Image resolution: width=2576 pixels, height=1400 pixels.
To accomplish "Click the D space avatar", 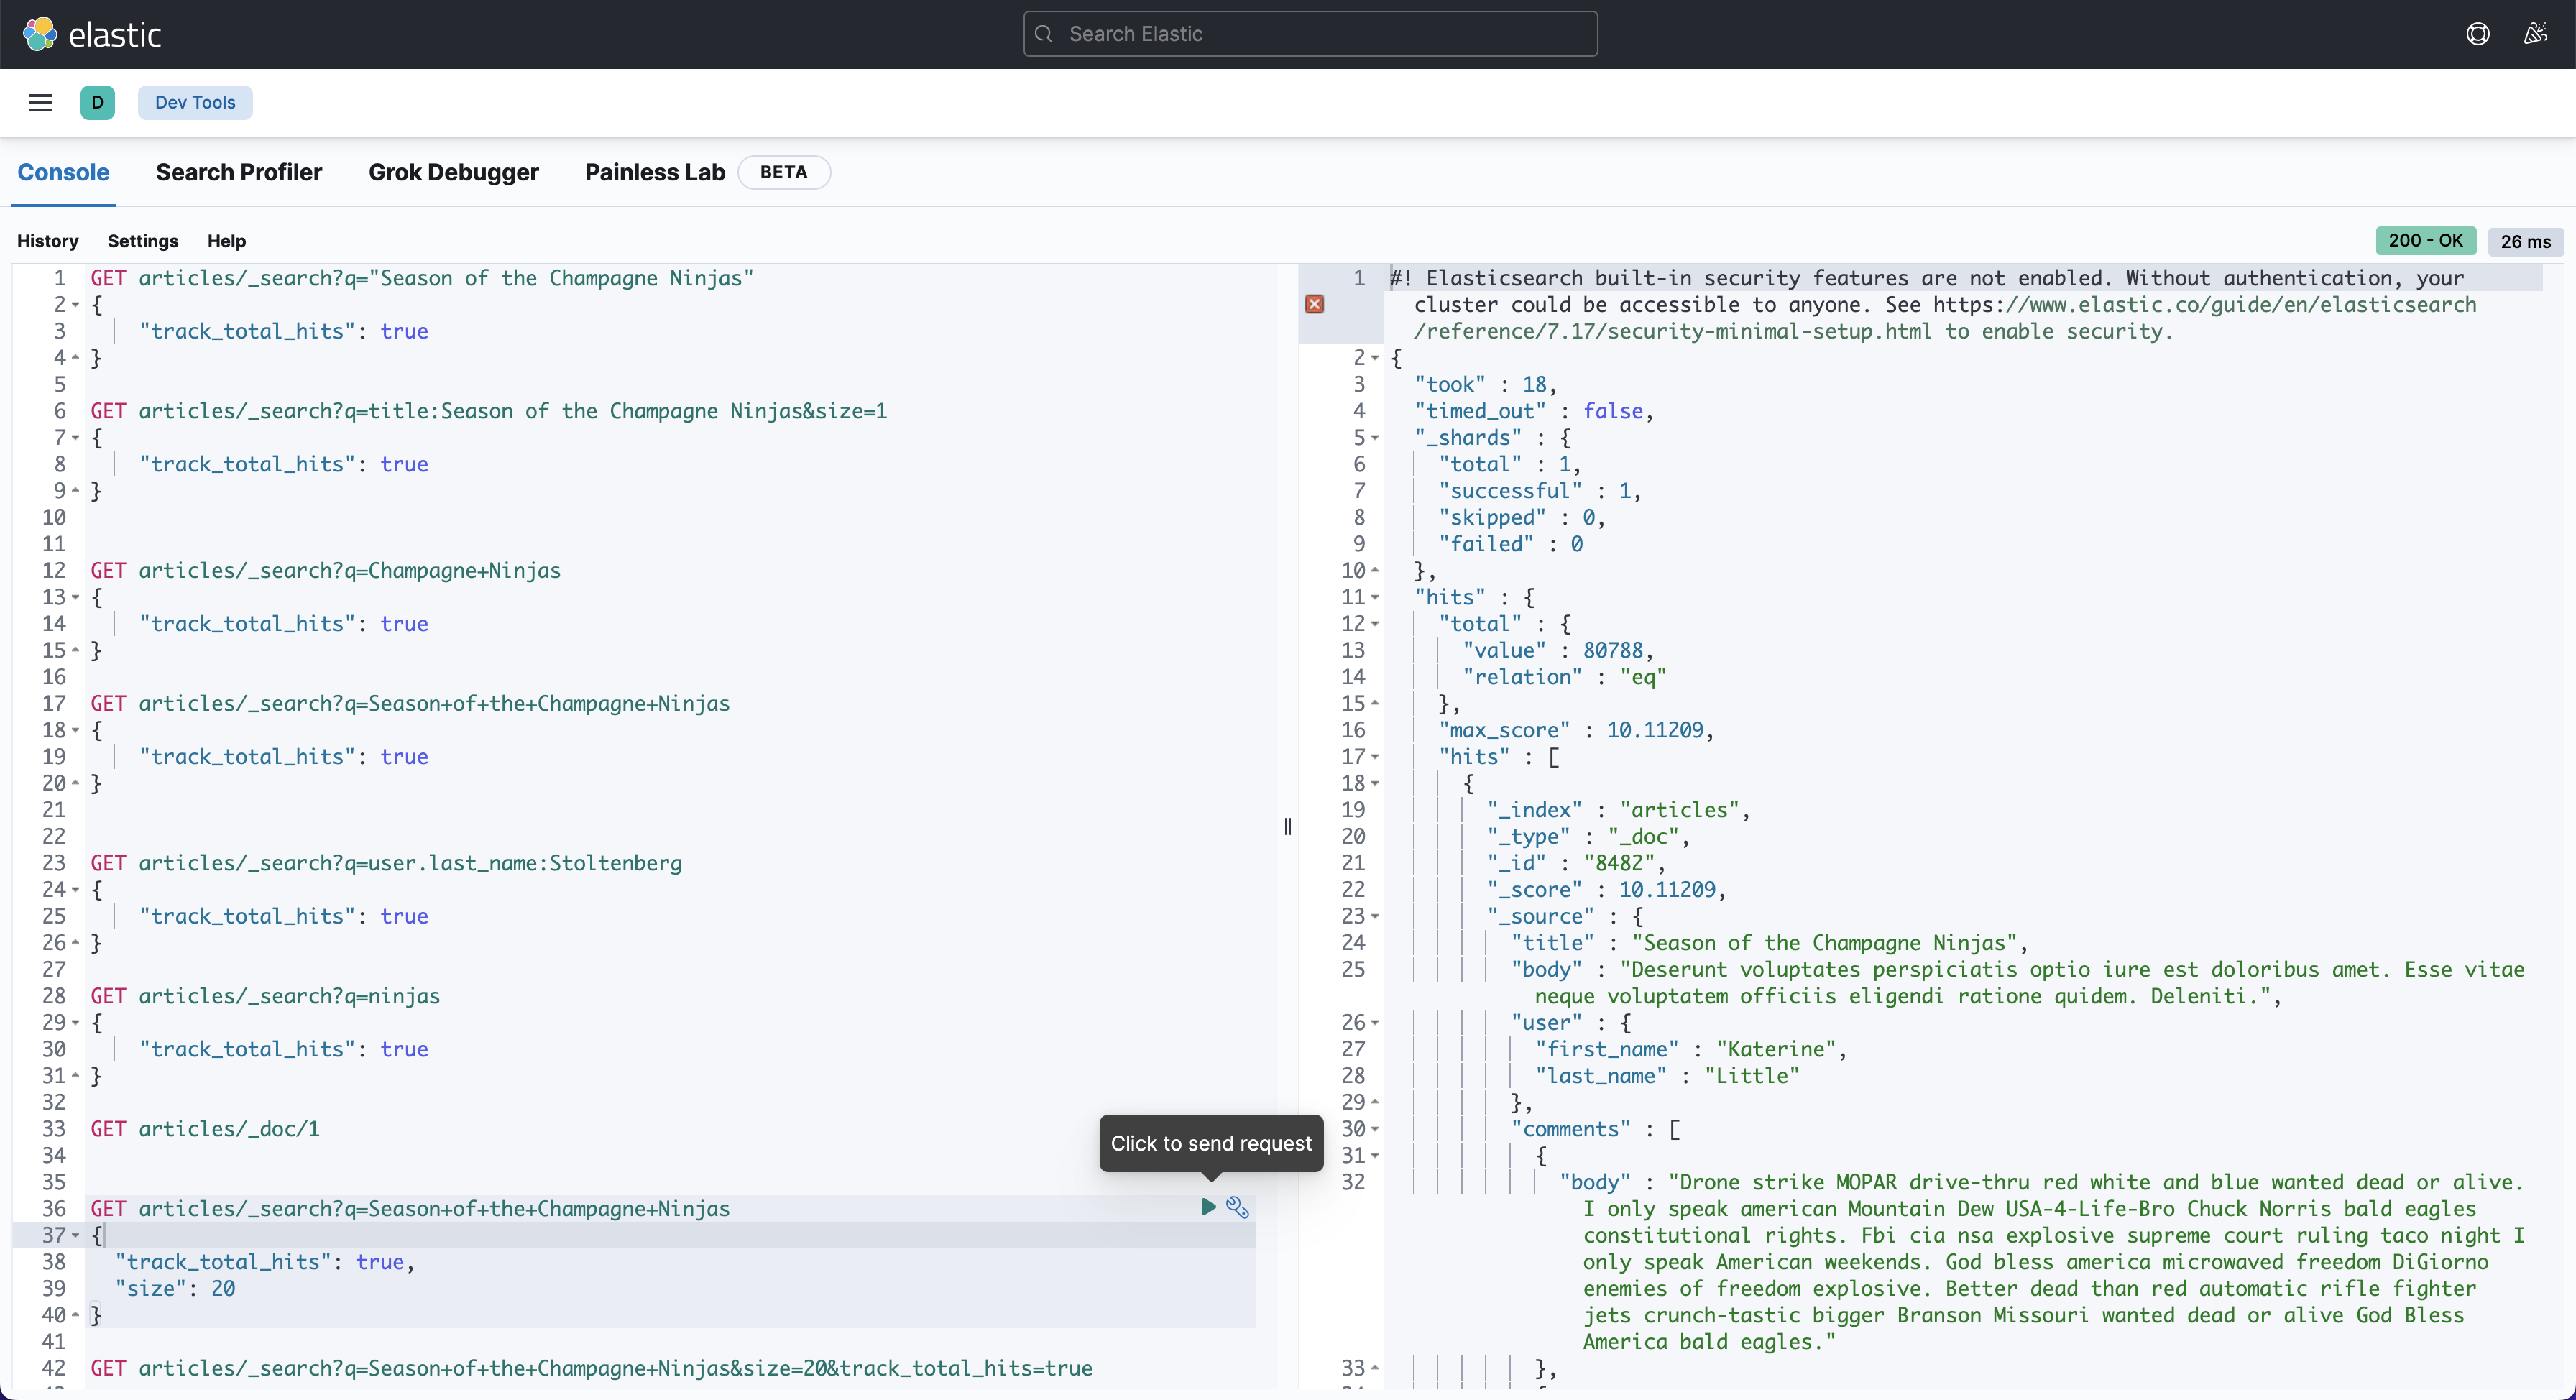I will click(x=97, y=102).
